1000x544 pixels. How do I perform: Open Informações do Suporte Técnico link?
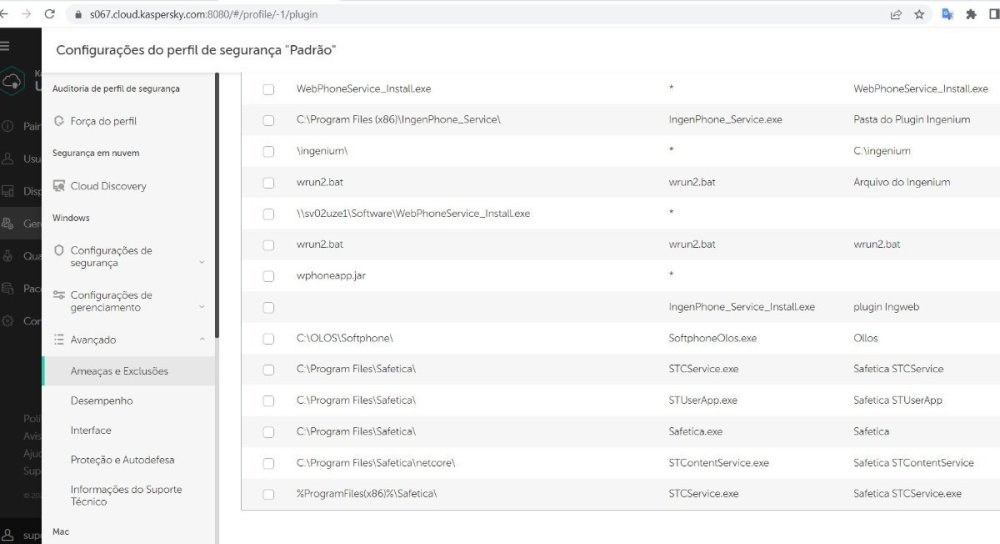point(126,495)
